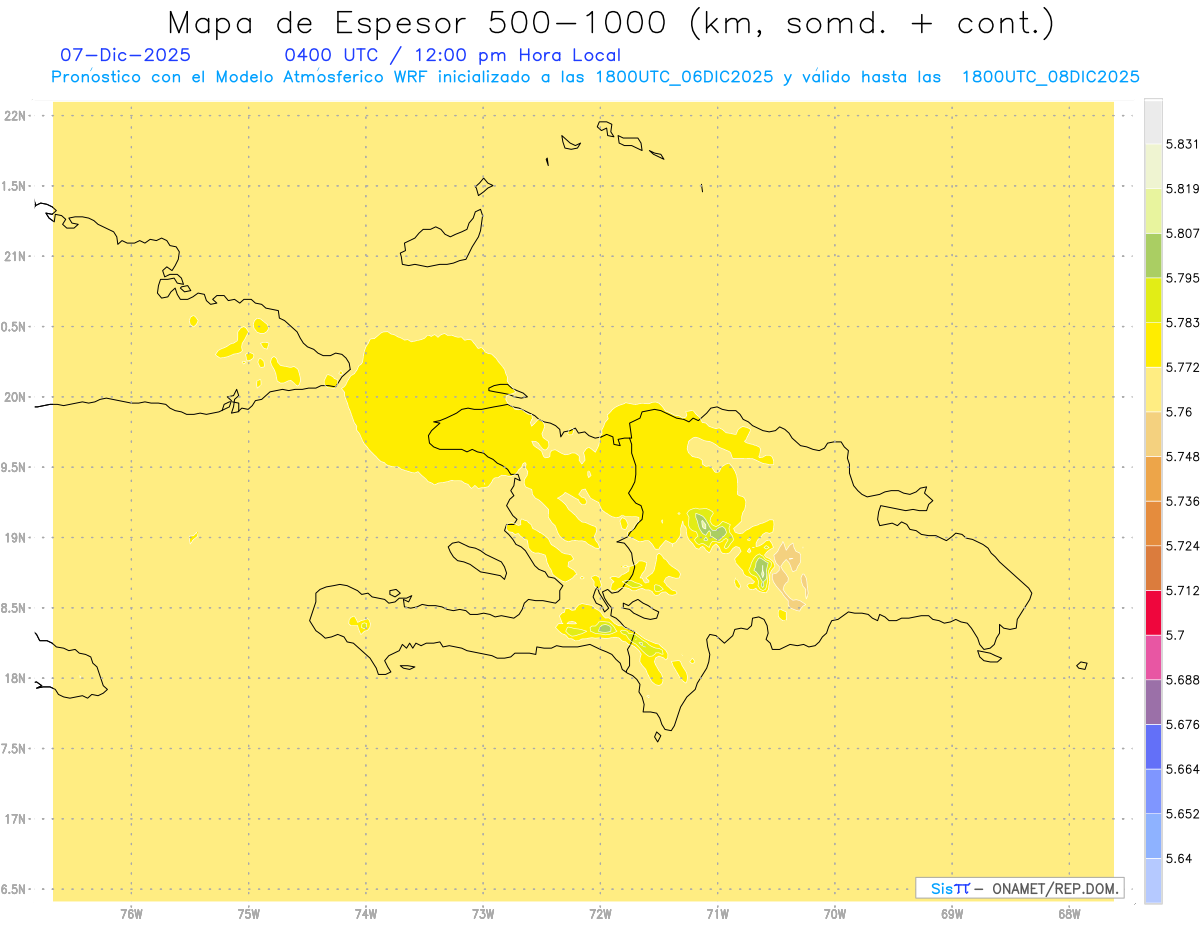Click the tan legend swatch between 5.748 and 5.76
Screen dimensions: 1200x927
pos(1153,434)
